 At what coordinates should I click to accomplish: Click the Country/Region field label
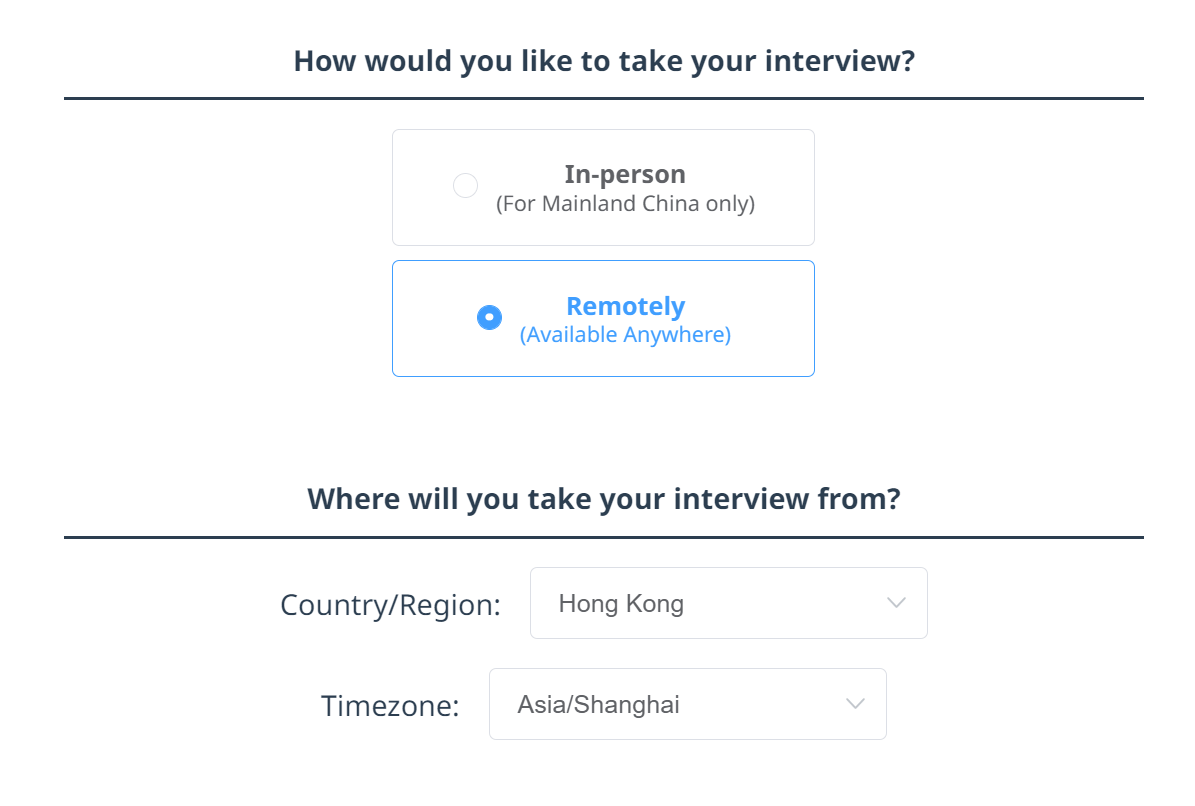point(390,604)
